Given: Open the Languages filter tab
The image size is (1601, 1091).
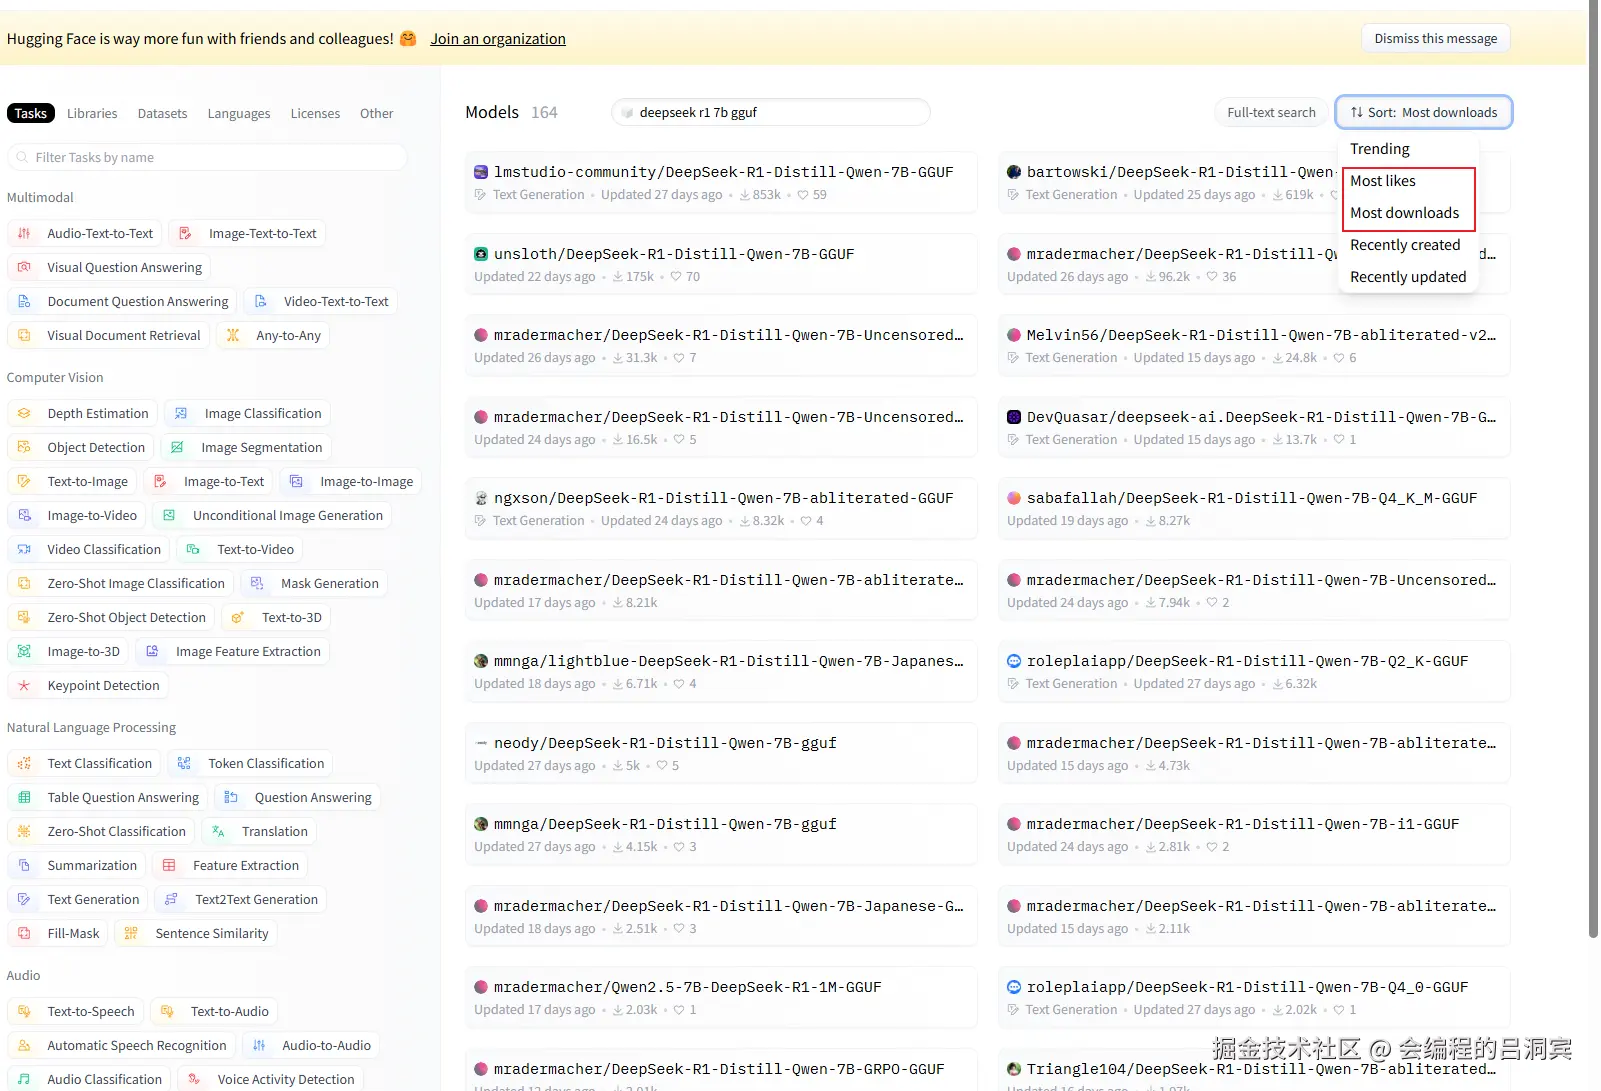Looking at the screenshot, I should (x=239, y=114).
